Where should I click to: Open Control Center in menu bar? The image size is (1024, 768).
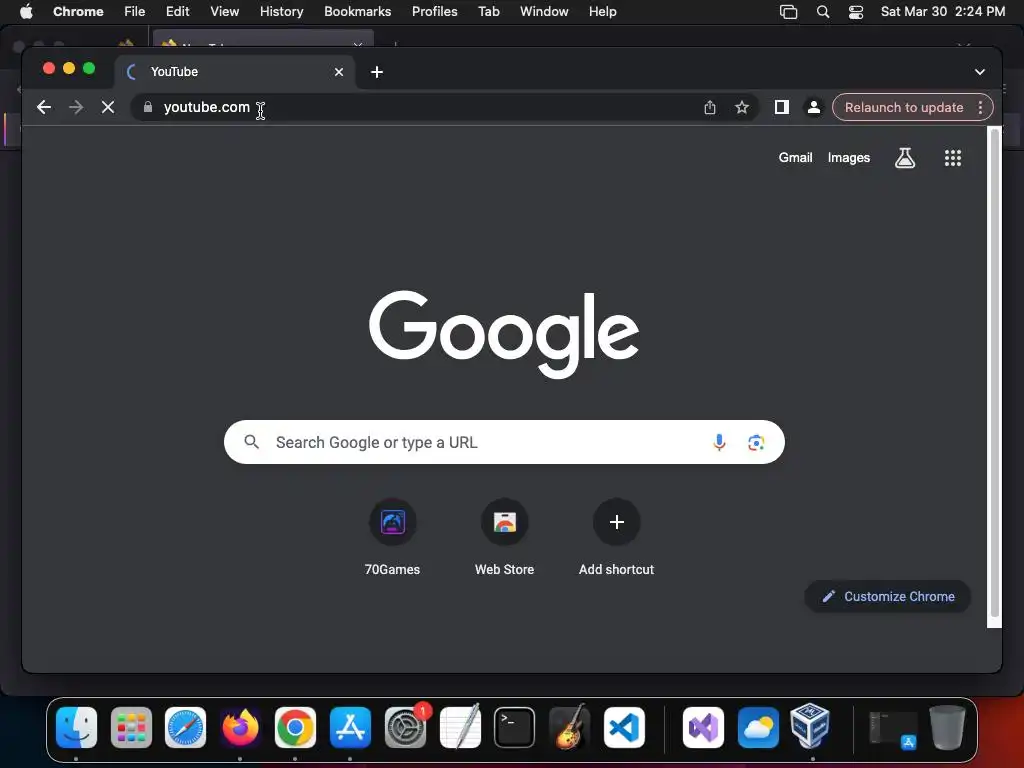856,12
